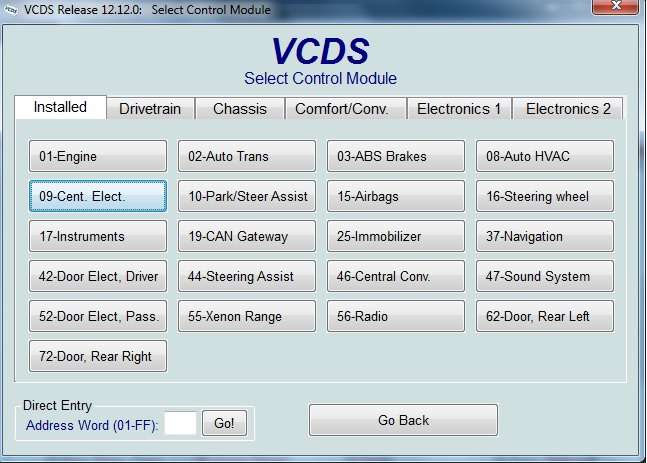Open 10-Park/Steer Assist module
The image size is (647, 463).
pos(247,196)
